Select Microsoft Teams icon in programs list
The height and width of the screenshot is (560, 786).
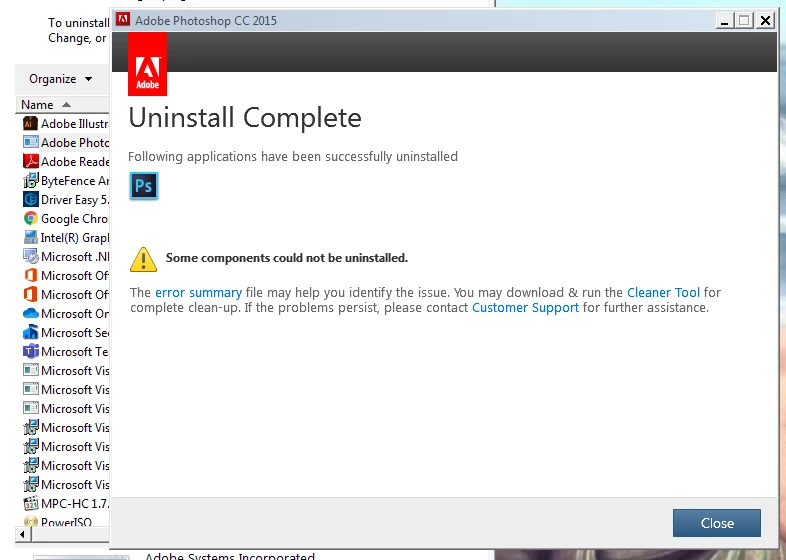[x=31, y=351]
